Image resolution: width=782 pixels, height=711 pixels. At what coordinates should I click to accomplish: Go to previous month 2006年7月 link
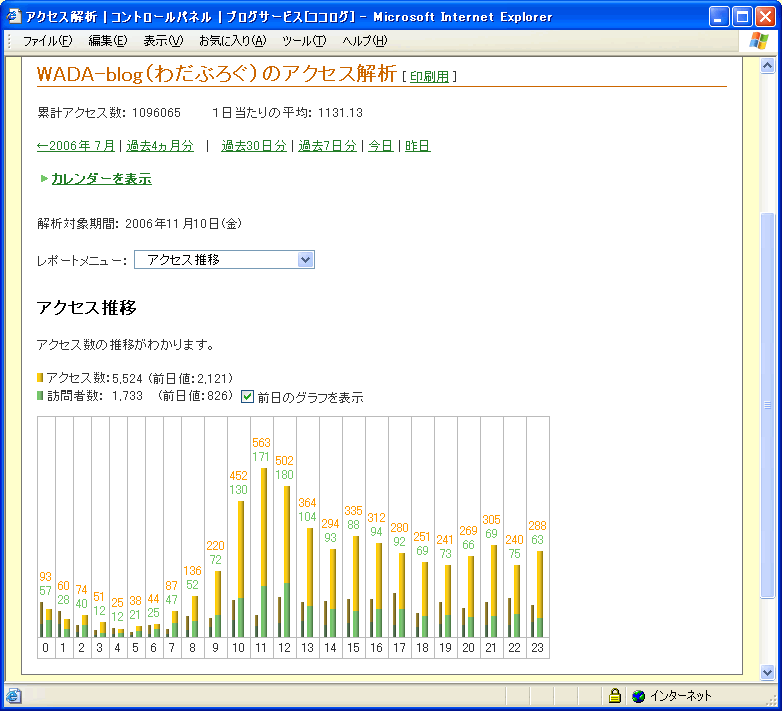click(76, 146)
